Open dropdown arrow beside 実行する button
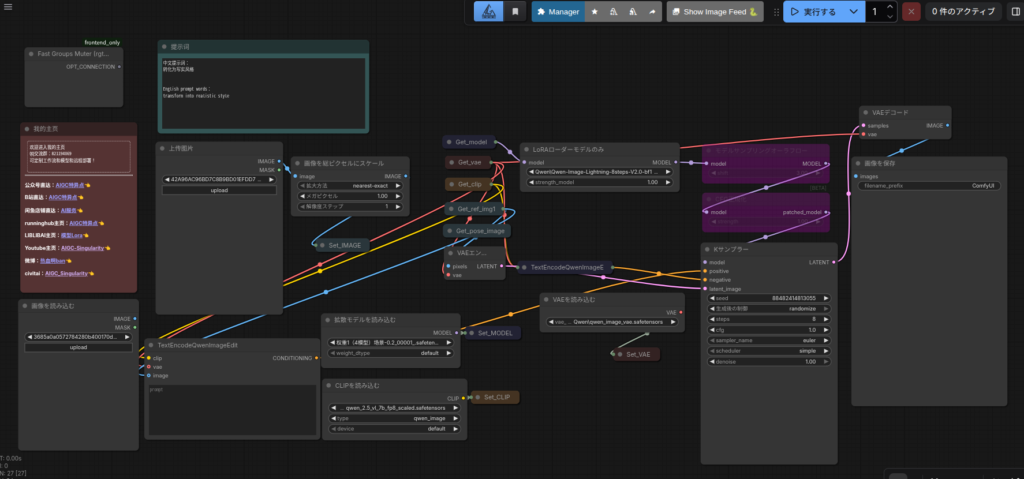Image resolution: width=1024 pixels, height=479 pixels. coord(853,12)
